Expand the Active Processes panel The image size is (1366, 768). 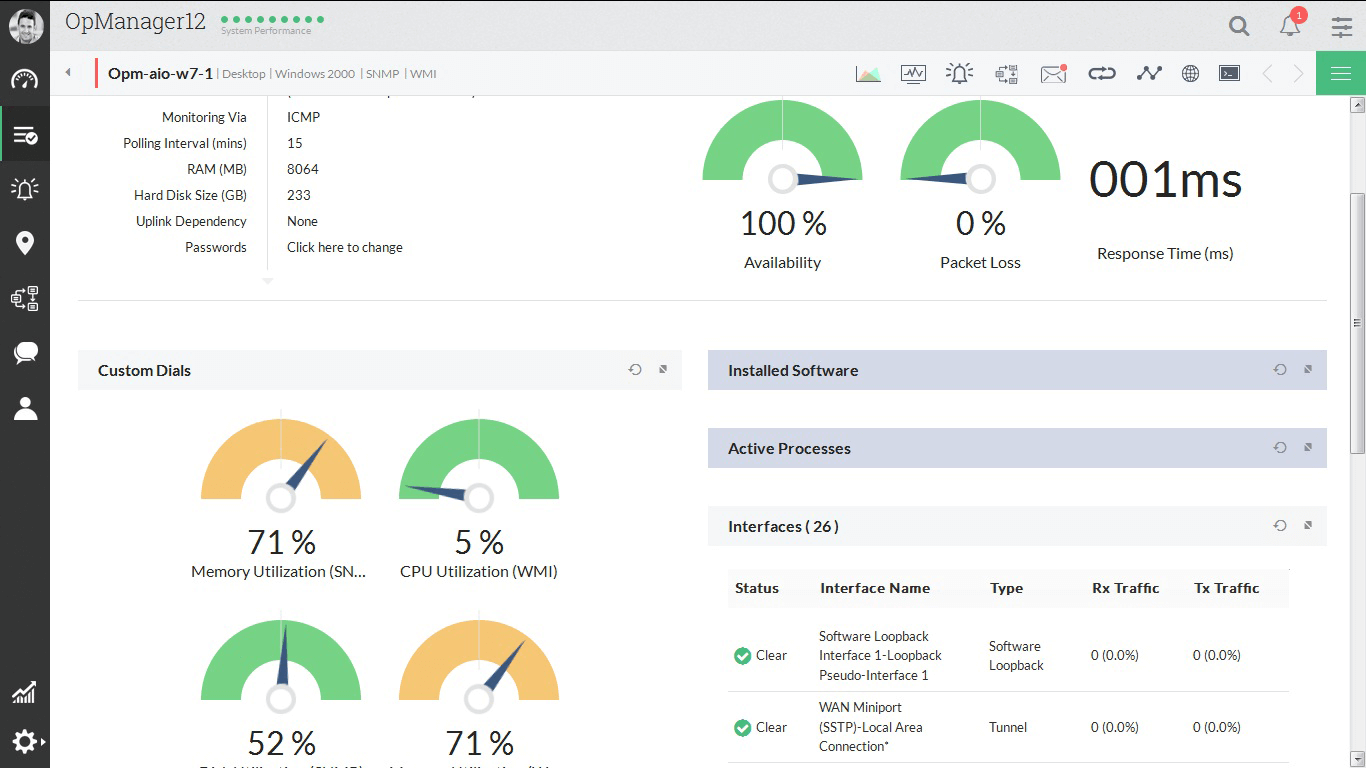click(x=1307, y=448)
